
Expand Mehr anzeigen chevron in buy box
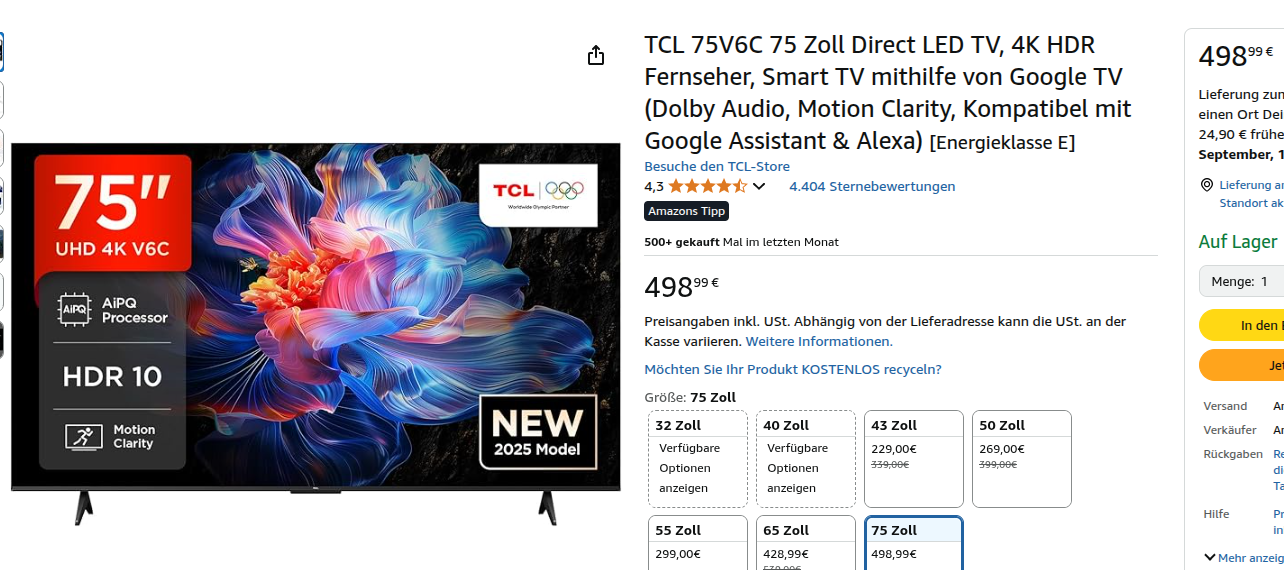[x=1210, y=557]
